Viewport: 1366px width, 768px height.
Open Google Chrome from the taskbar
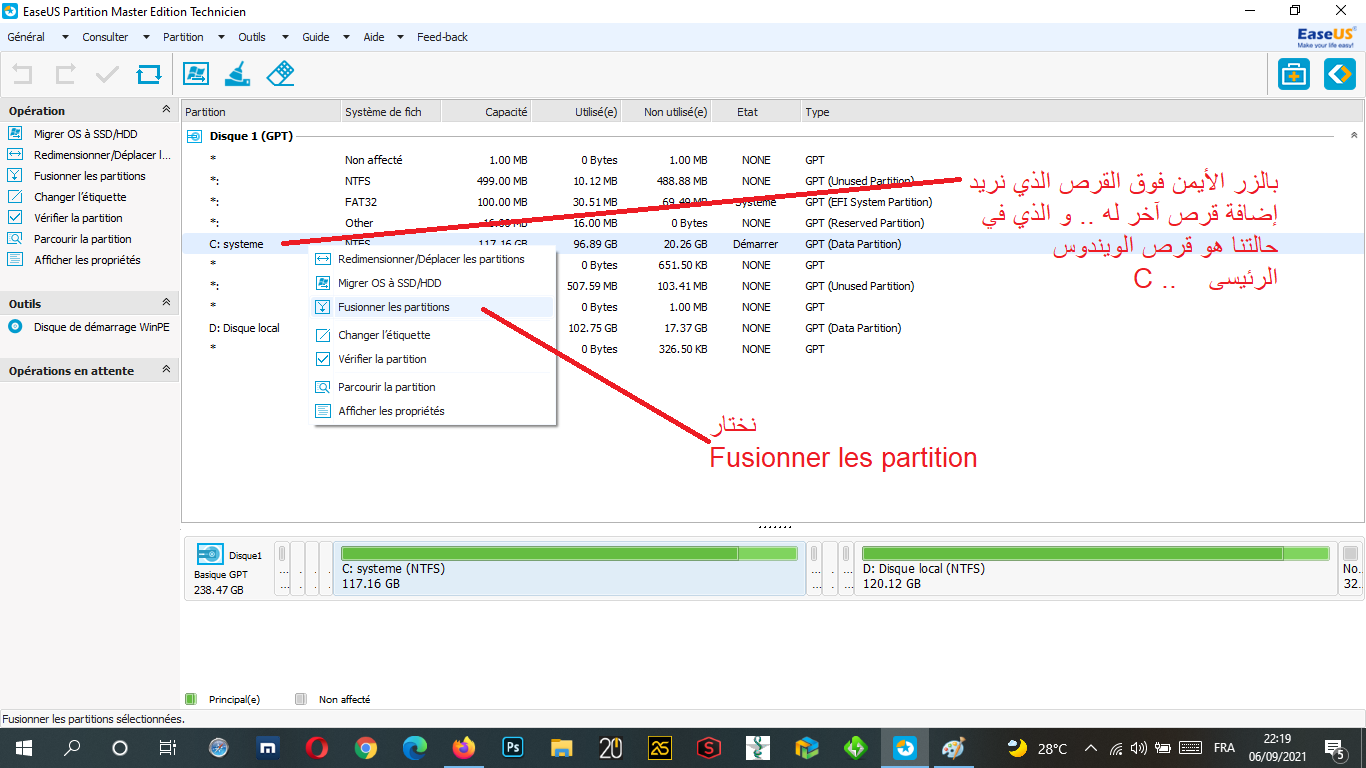click(366, 748)
